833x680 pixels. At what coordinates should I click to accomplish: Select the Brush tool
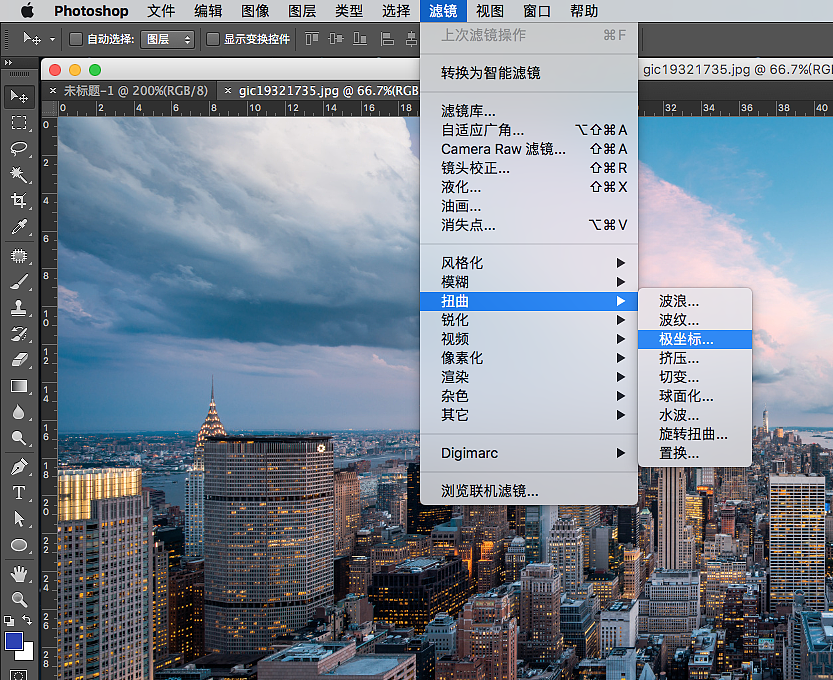pos(19,282)
